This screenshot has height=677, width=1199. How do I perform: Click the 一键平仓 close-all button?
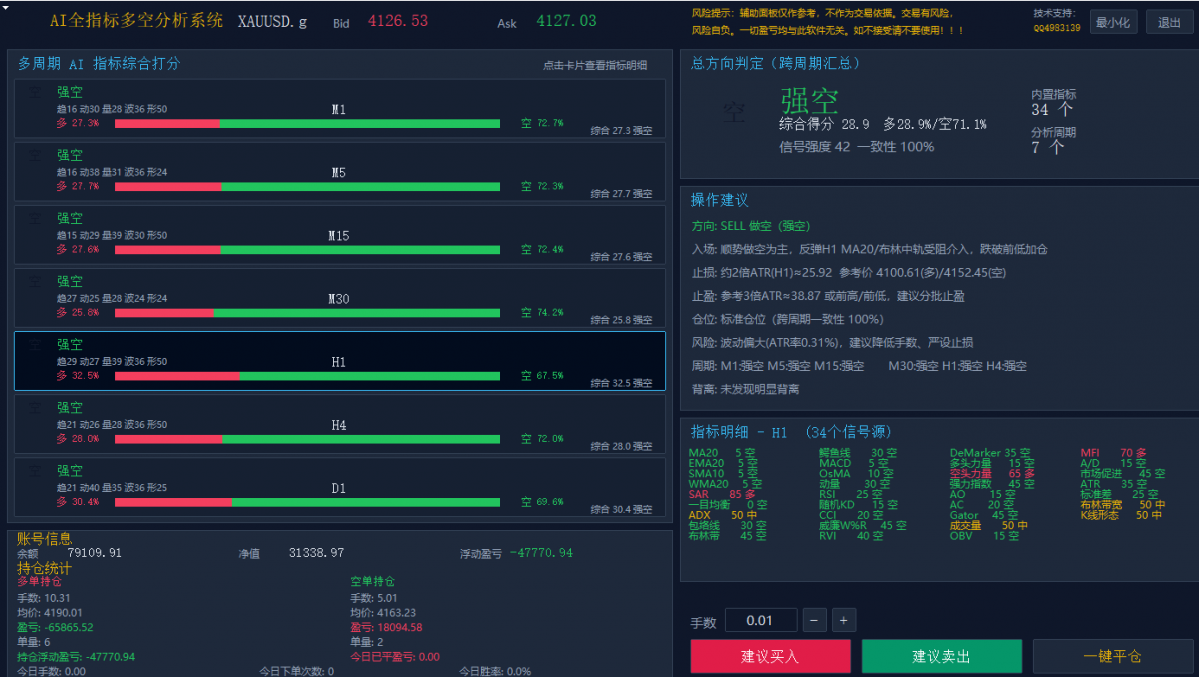[x=1113, y=656]
